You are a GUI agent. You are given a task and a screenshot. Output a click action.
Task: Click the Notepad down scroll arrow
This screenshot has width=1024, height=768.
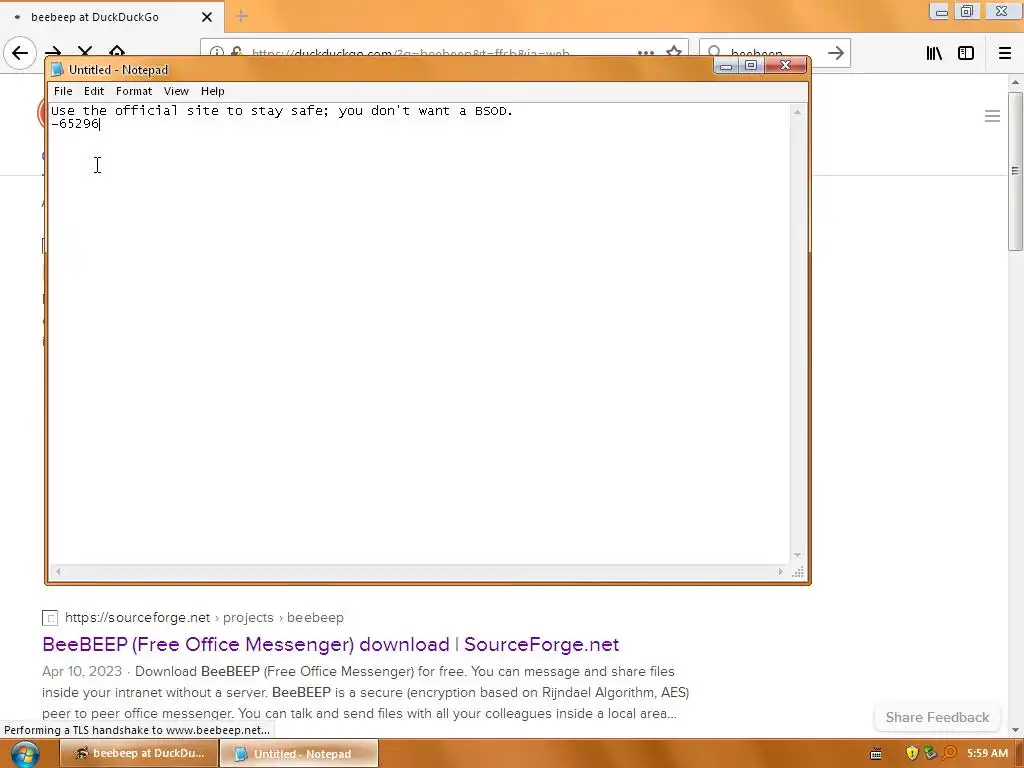tap(797, 556)
